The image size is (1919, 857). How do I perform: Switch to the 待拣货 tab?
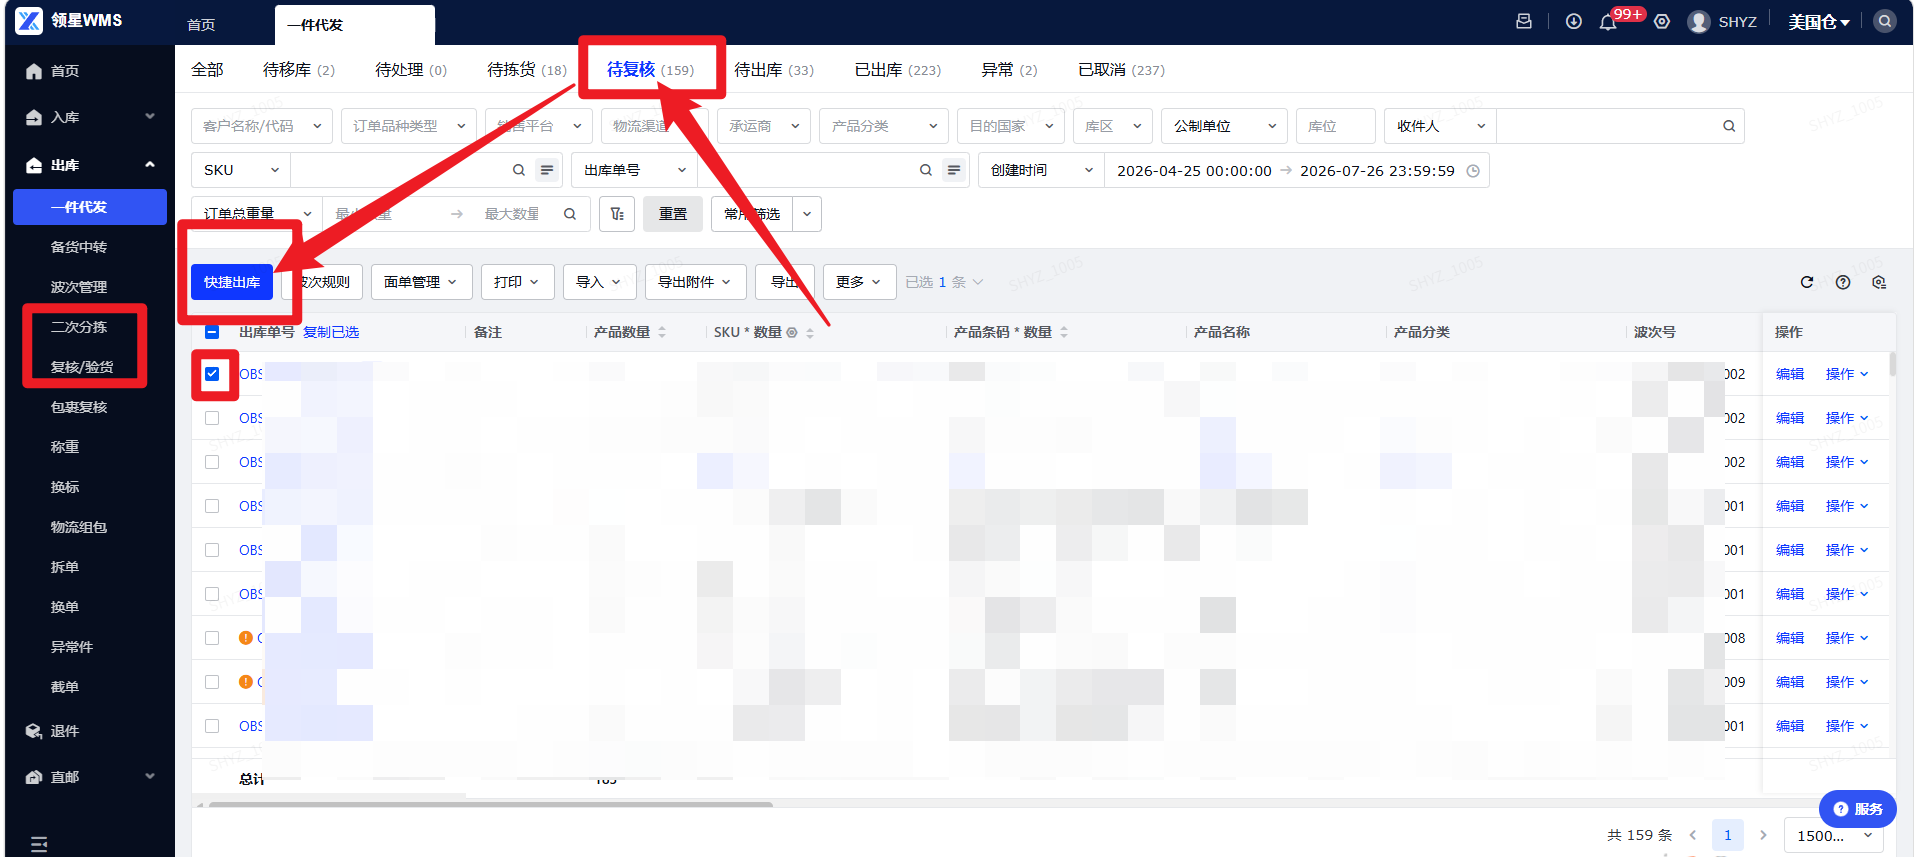[526, 70]
